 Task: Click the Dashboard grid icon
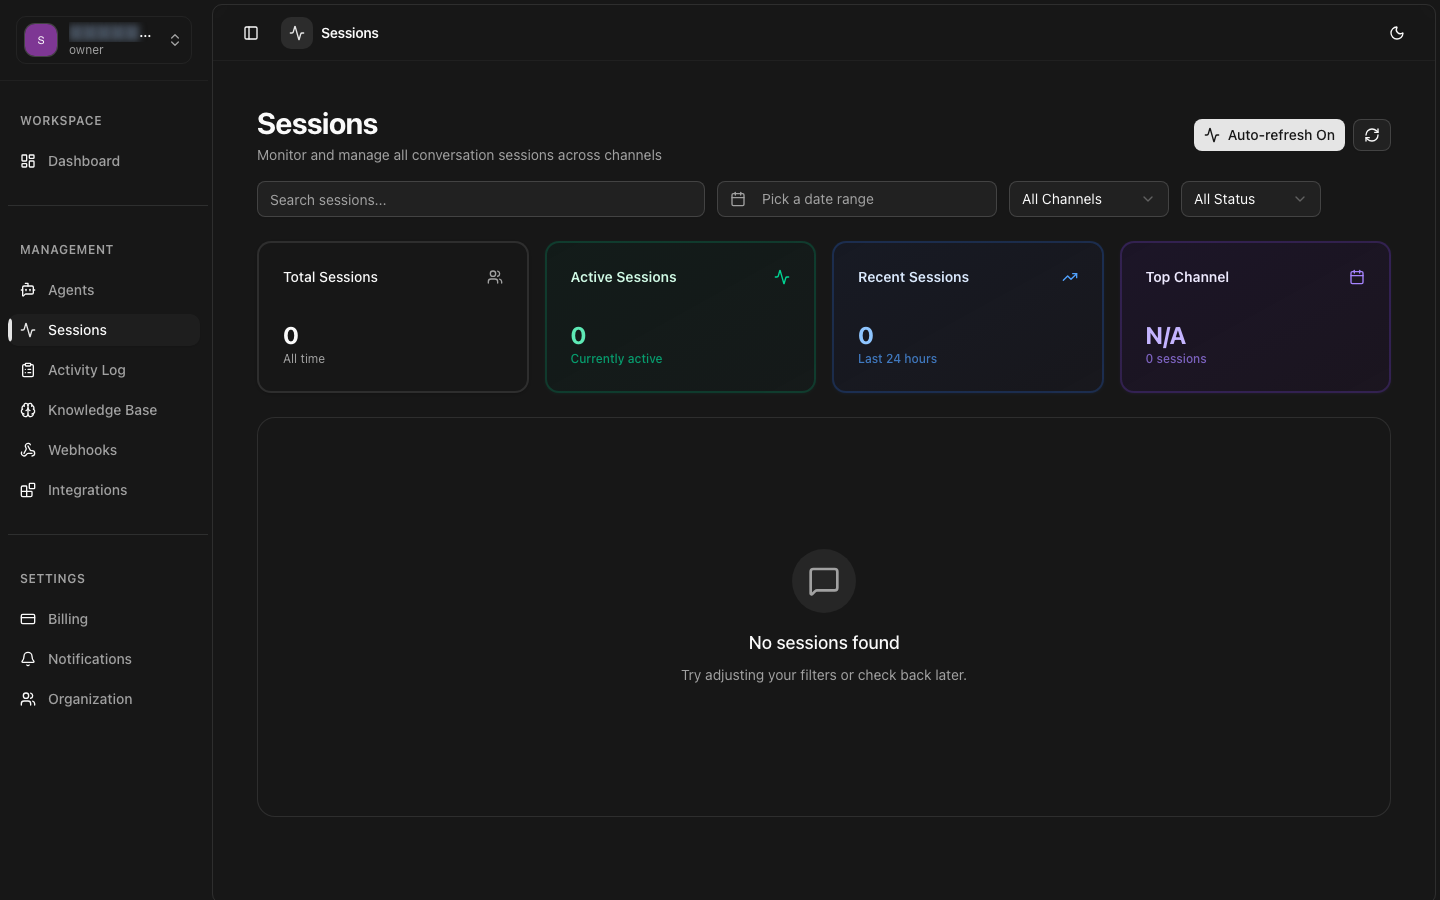coord(28,161)
